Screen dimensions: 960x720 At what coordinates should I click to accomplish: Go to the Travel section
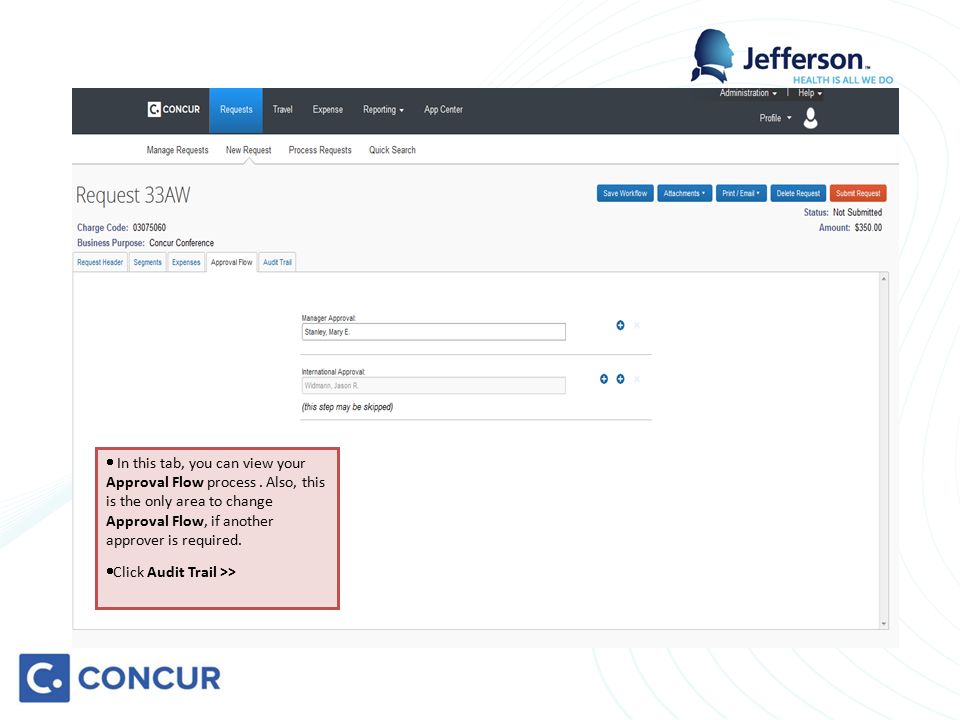282,110
